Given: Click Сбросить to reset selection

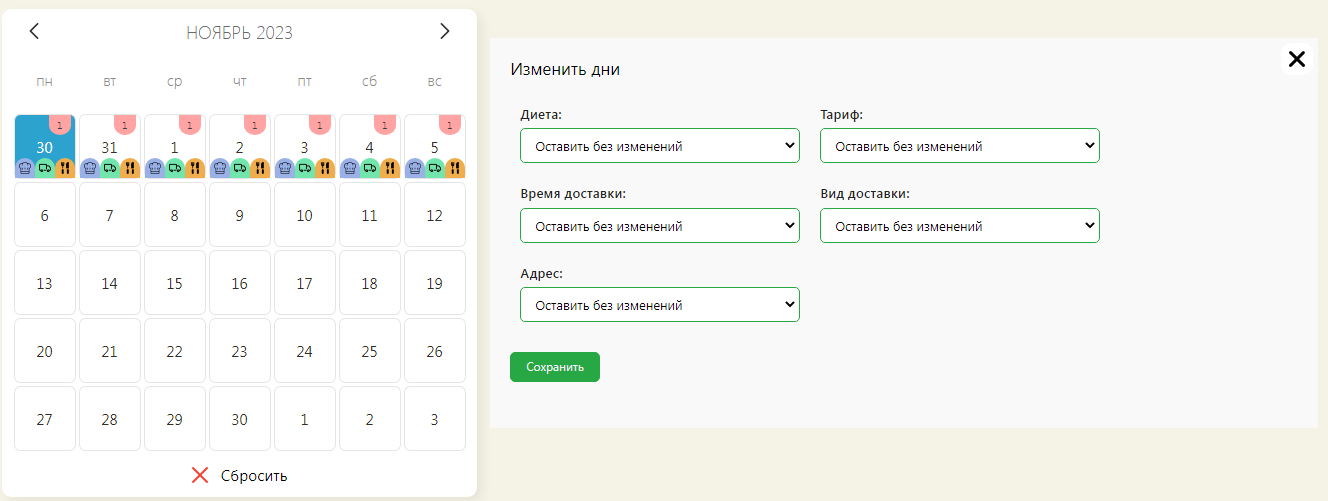Looking at the screenshot, I should tap(240, 475).
